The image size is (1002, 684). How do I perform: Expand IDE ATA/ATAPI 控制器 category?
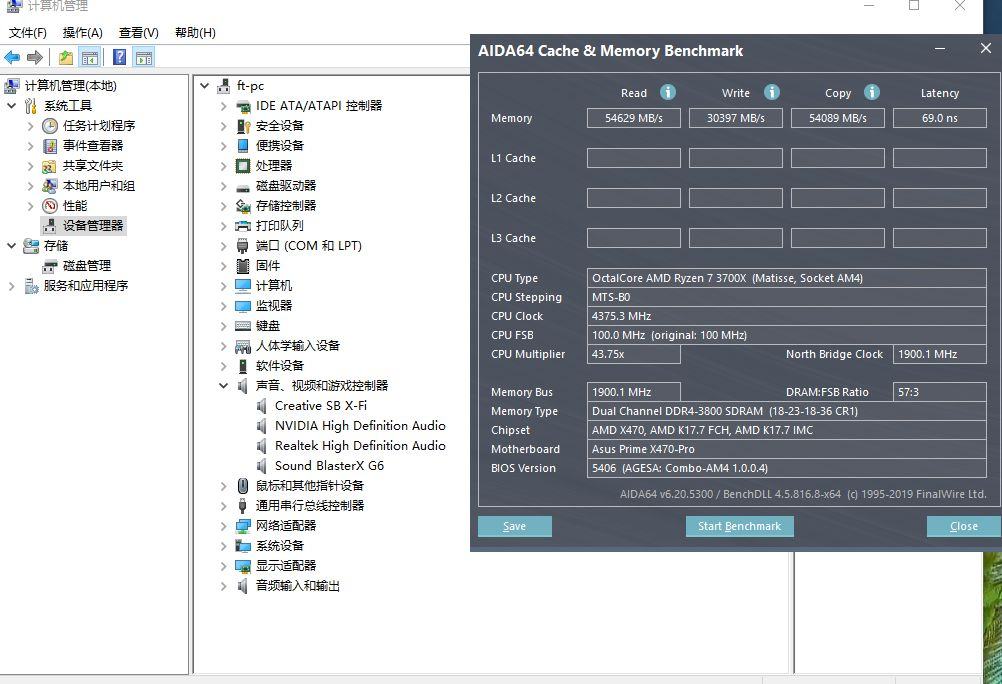(223, 106)
